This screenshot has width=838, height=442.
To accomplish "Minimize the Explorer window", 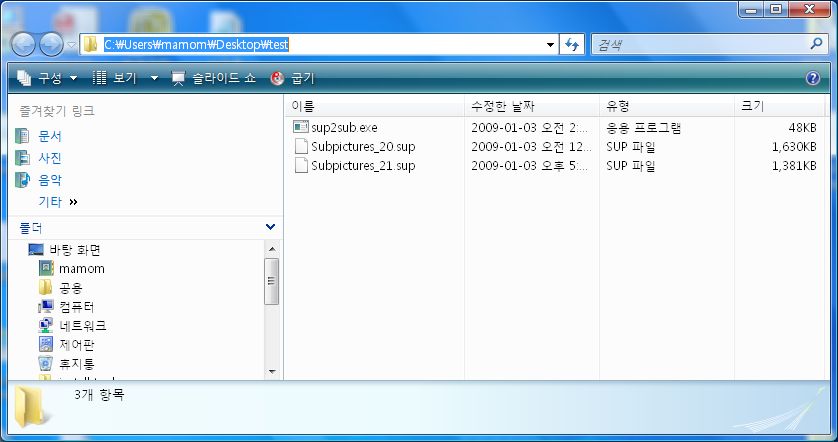I will coord(751,10).
